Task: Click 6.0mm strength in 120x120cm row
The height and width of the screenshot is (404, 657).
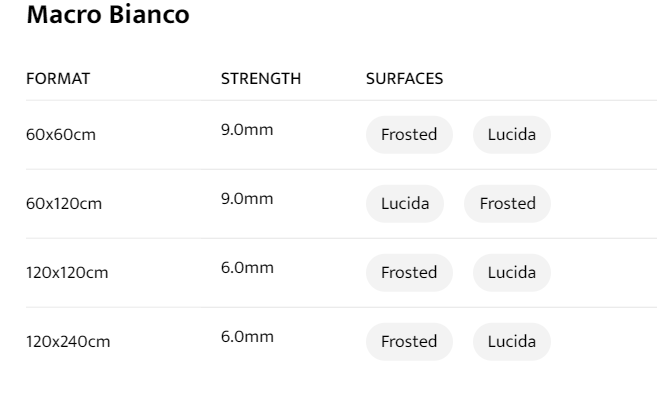Action: [x=247, y=268]
